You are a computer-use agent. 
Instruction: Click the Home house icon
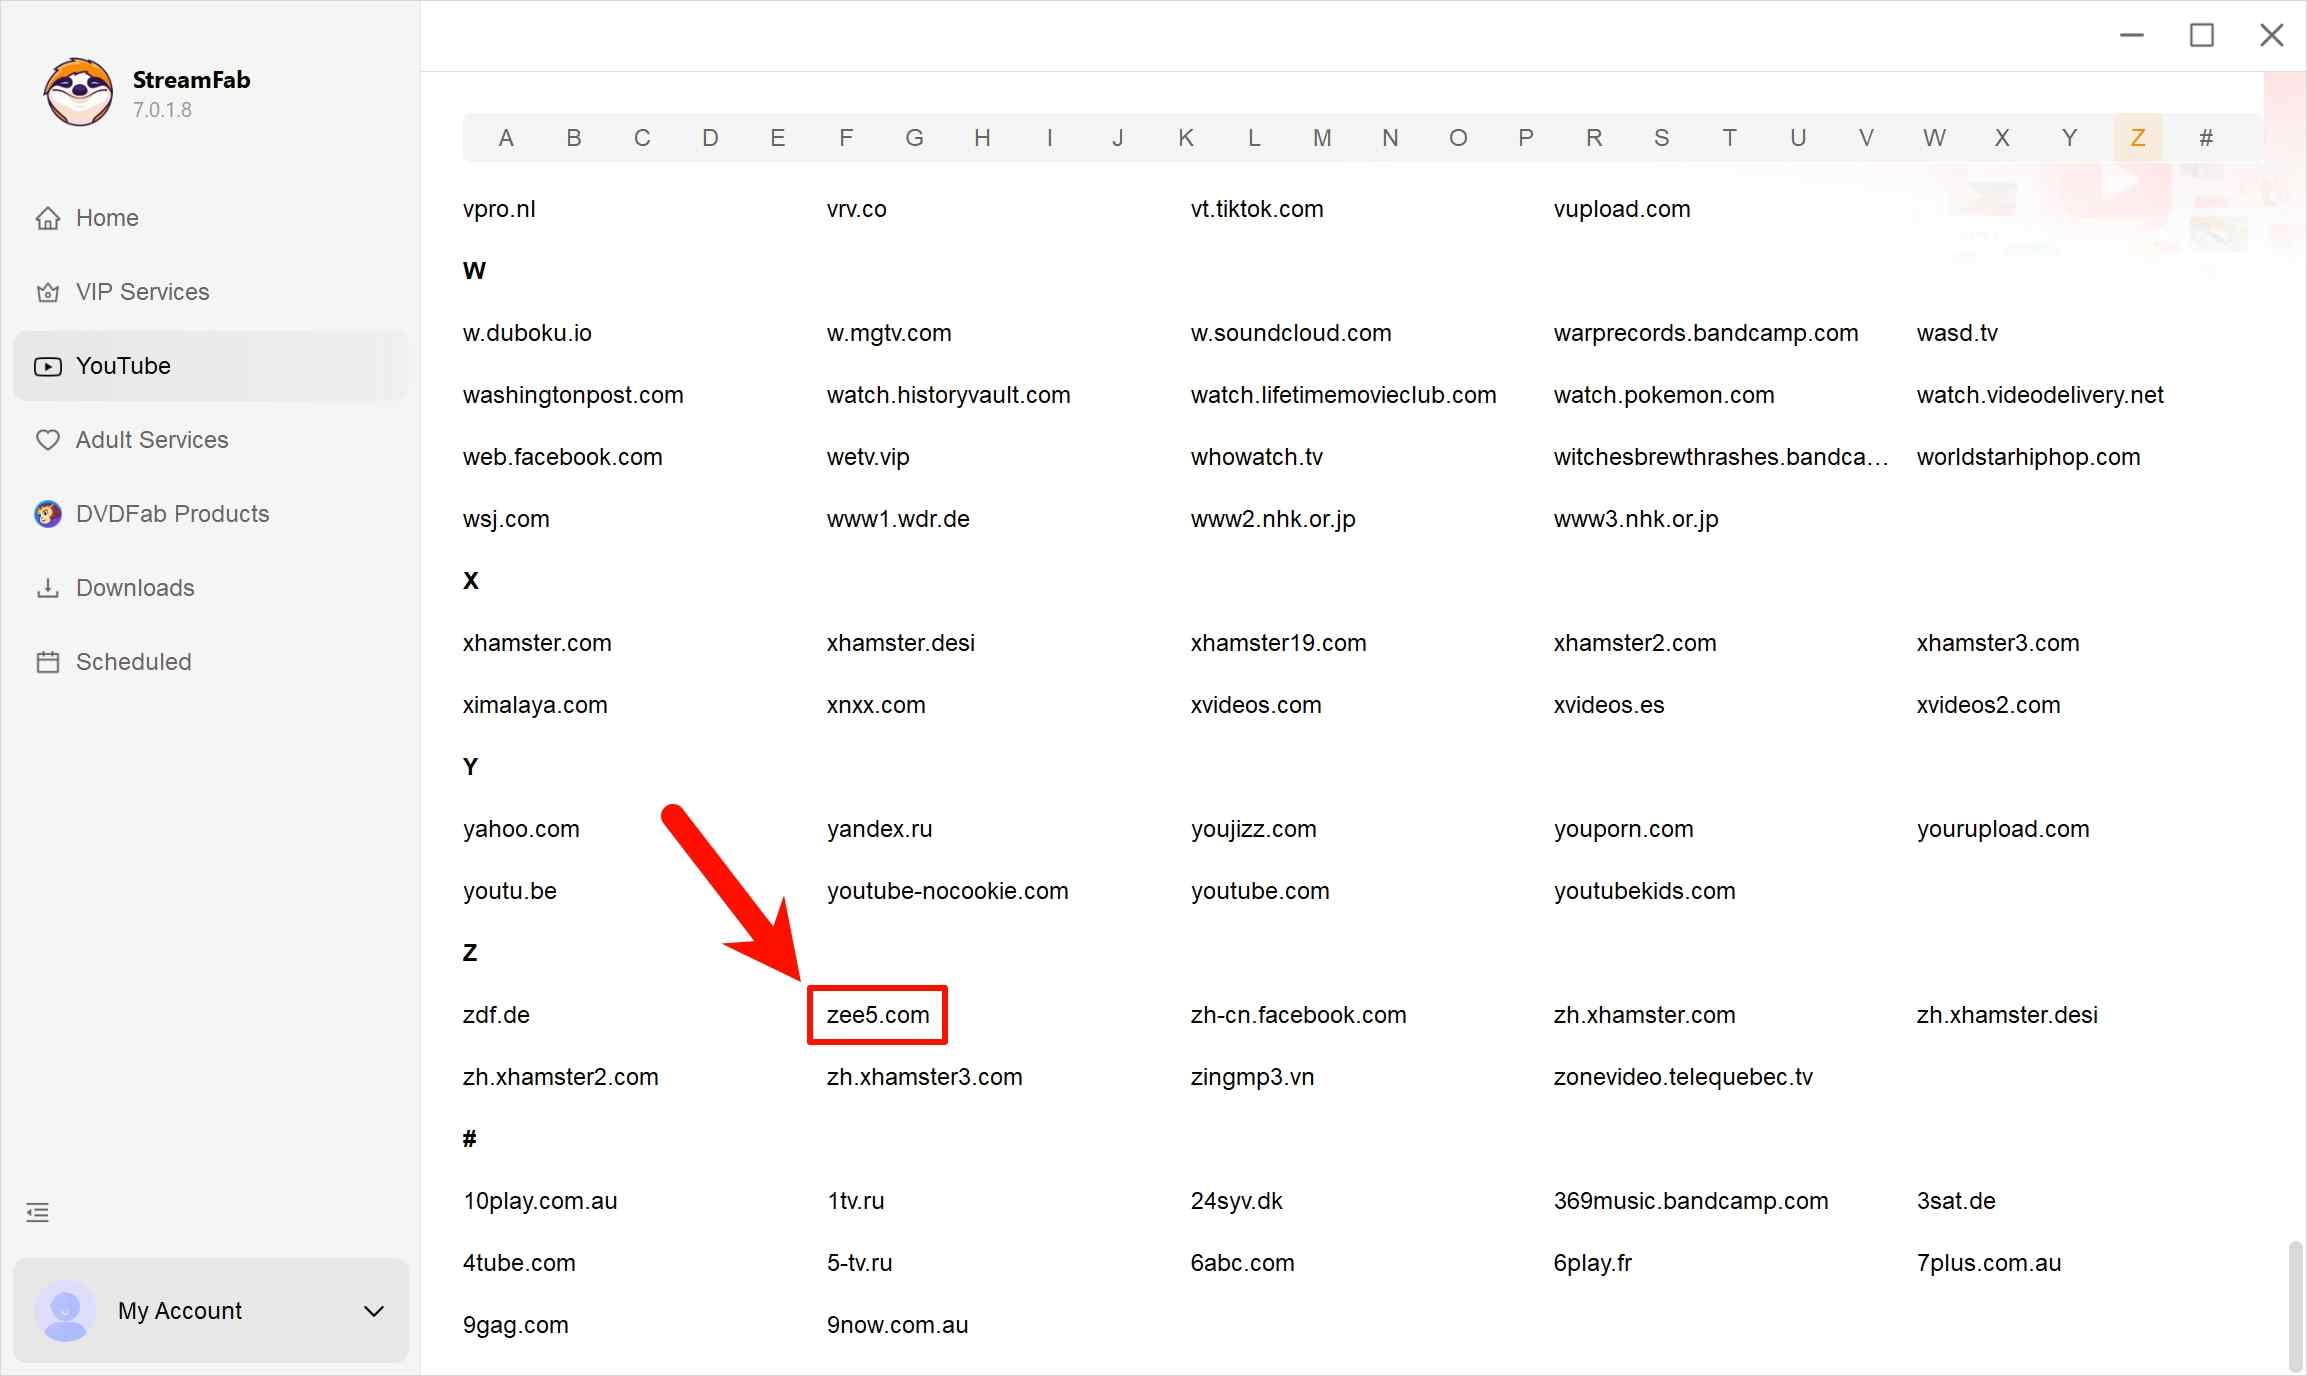click(x=47, y=218)
